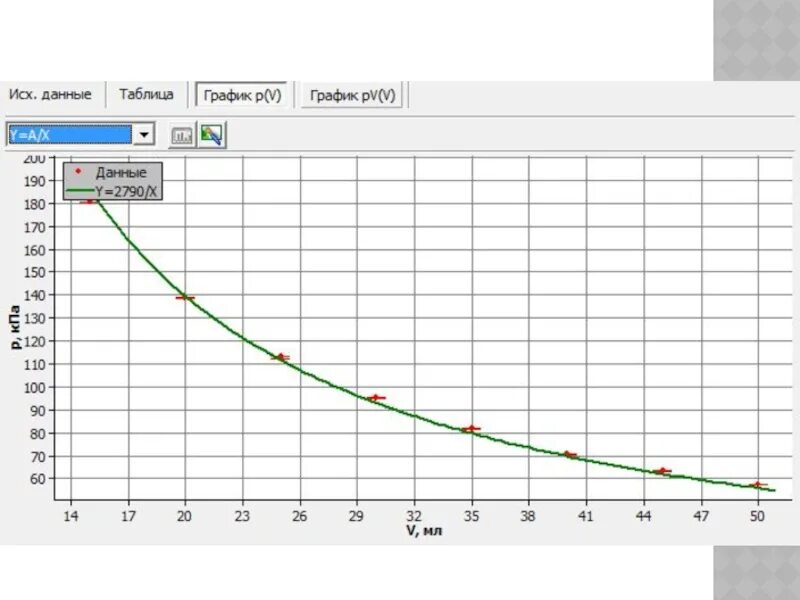Click the data point at V=30

click(376, 397)
